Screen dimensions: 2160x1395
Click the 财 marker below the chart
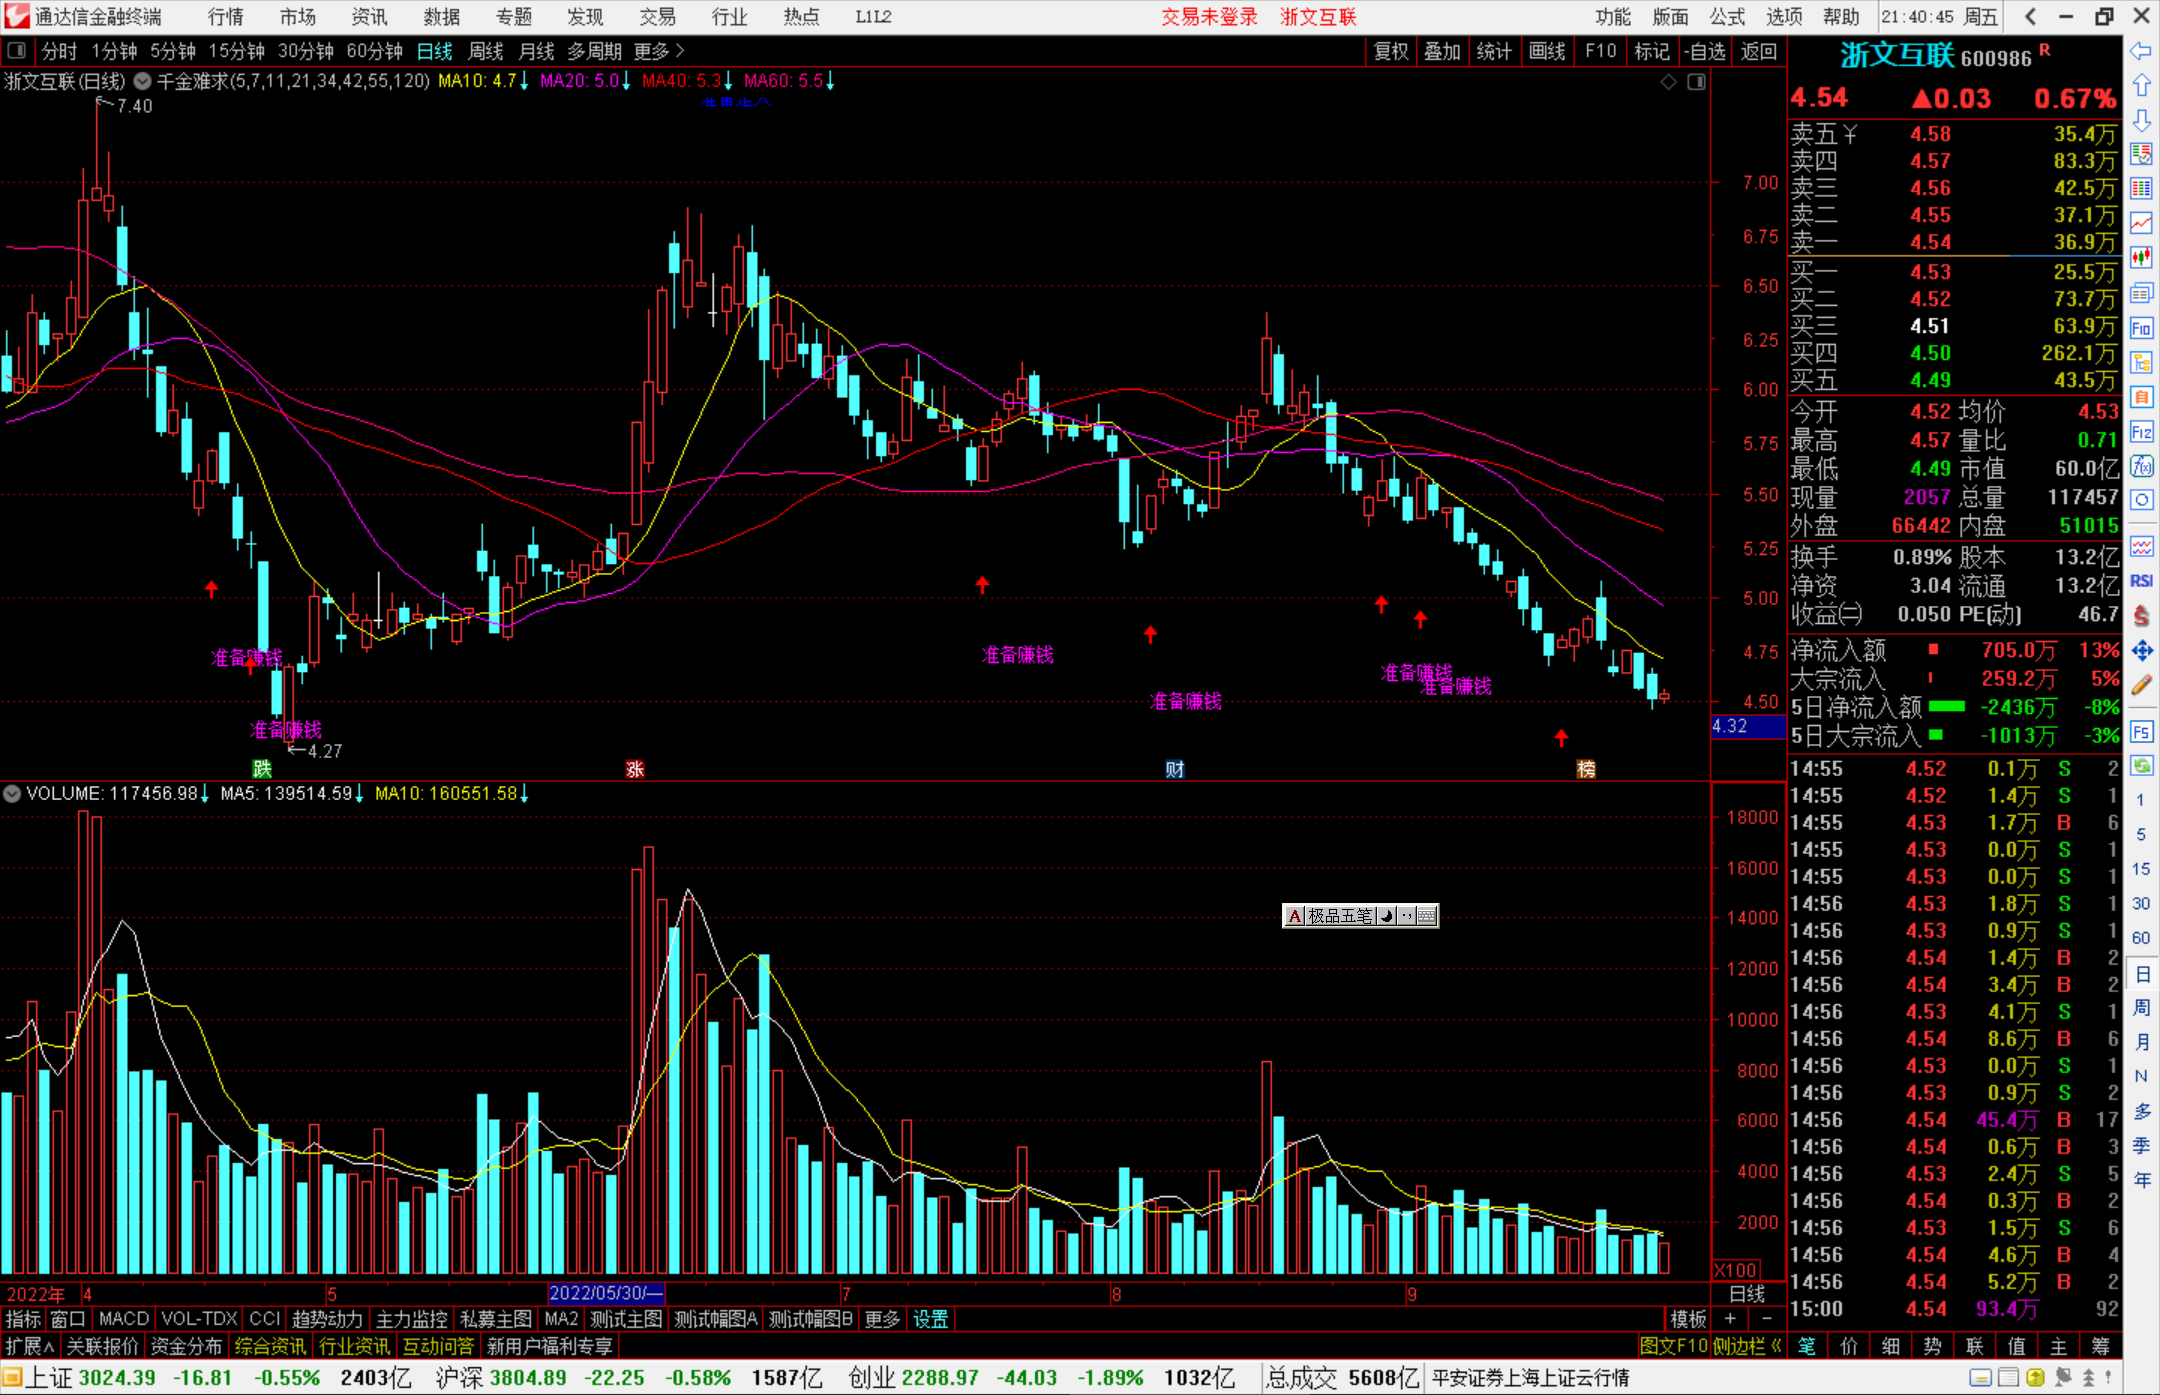click(1174, 769)
